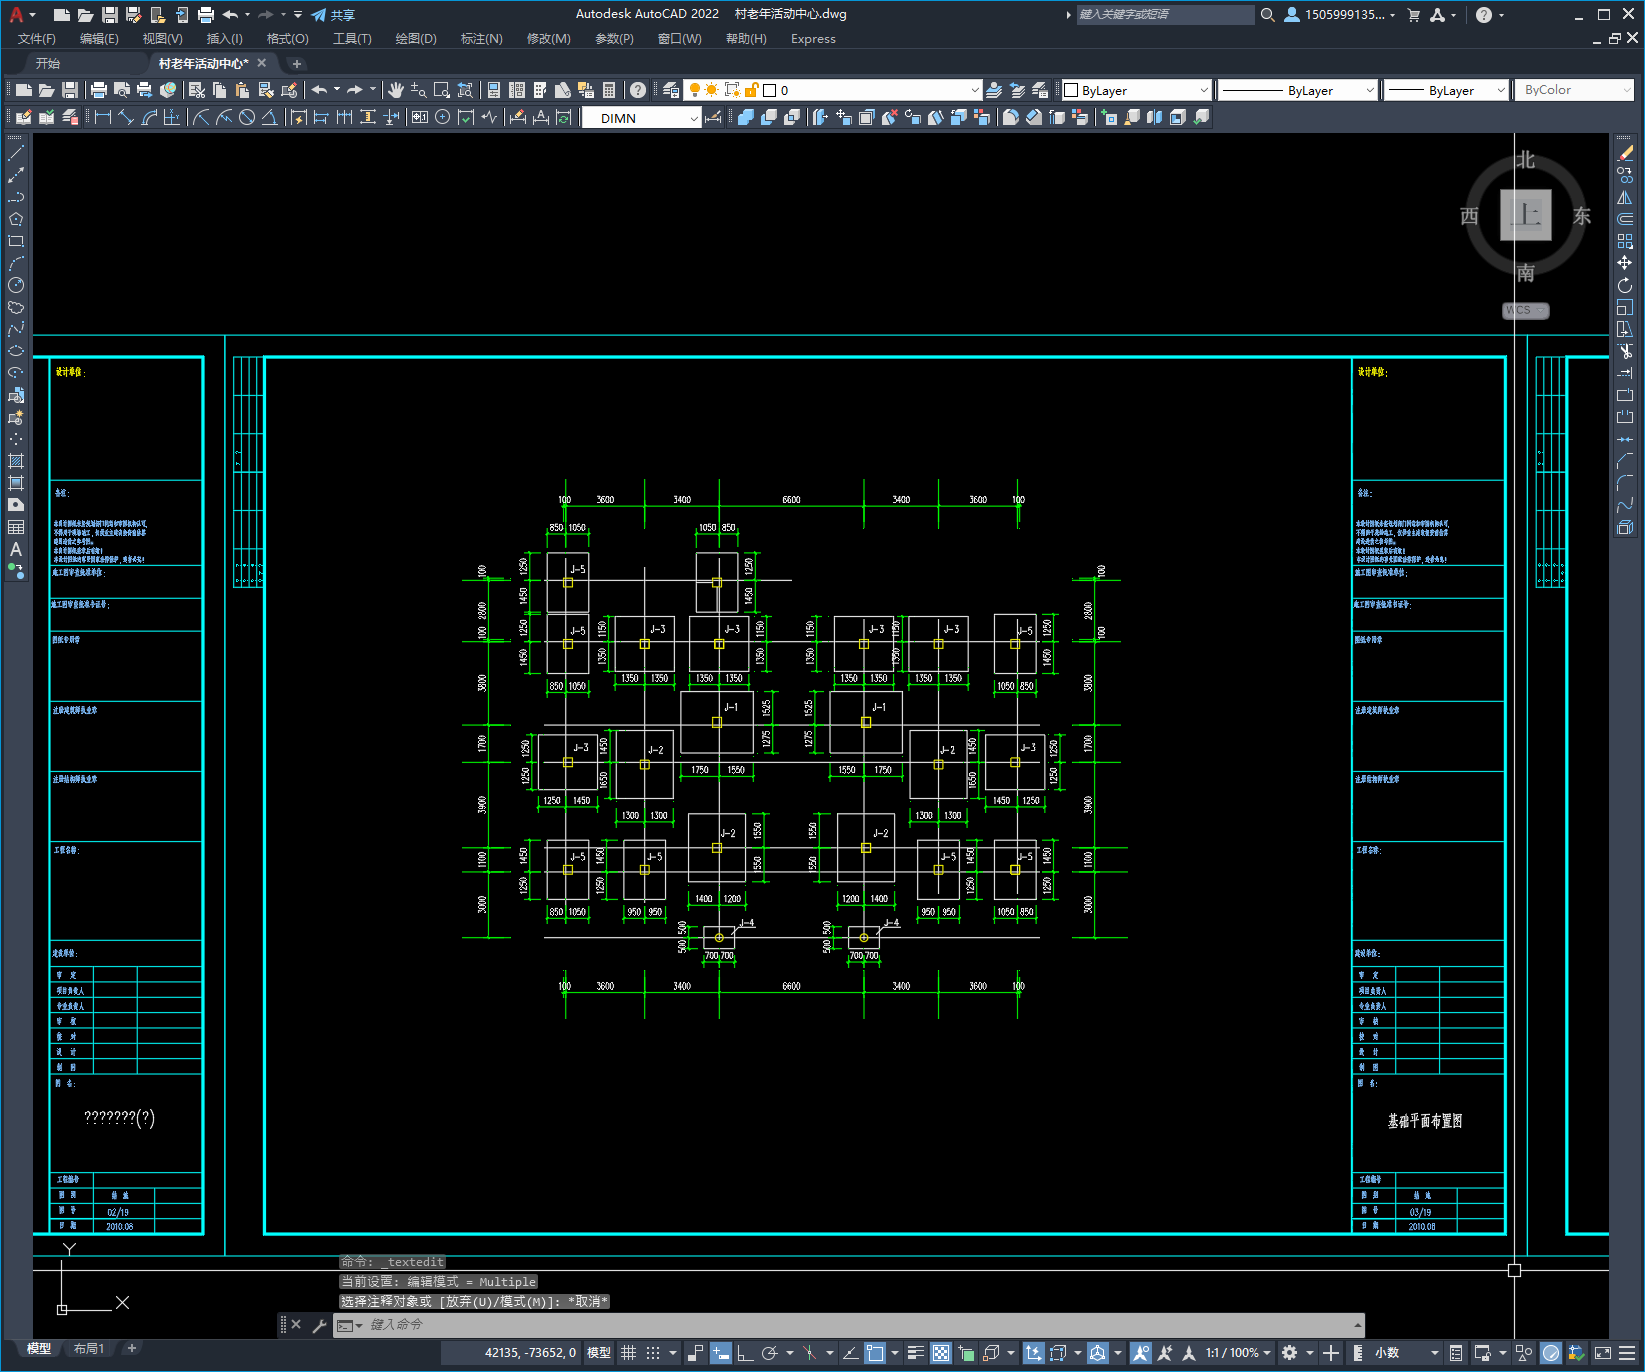Toggle polar tracking in status bar
This screenshot has height=1372, width=1645.
pos(769,1353)
